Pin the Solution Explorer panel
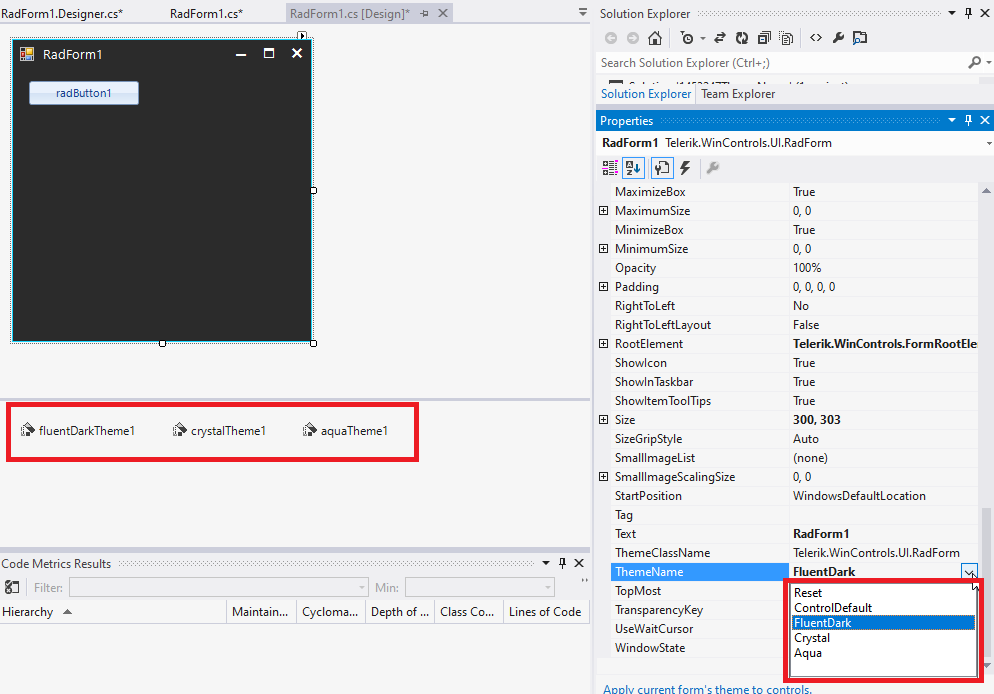 [x=969, y=13]
